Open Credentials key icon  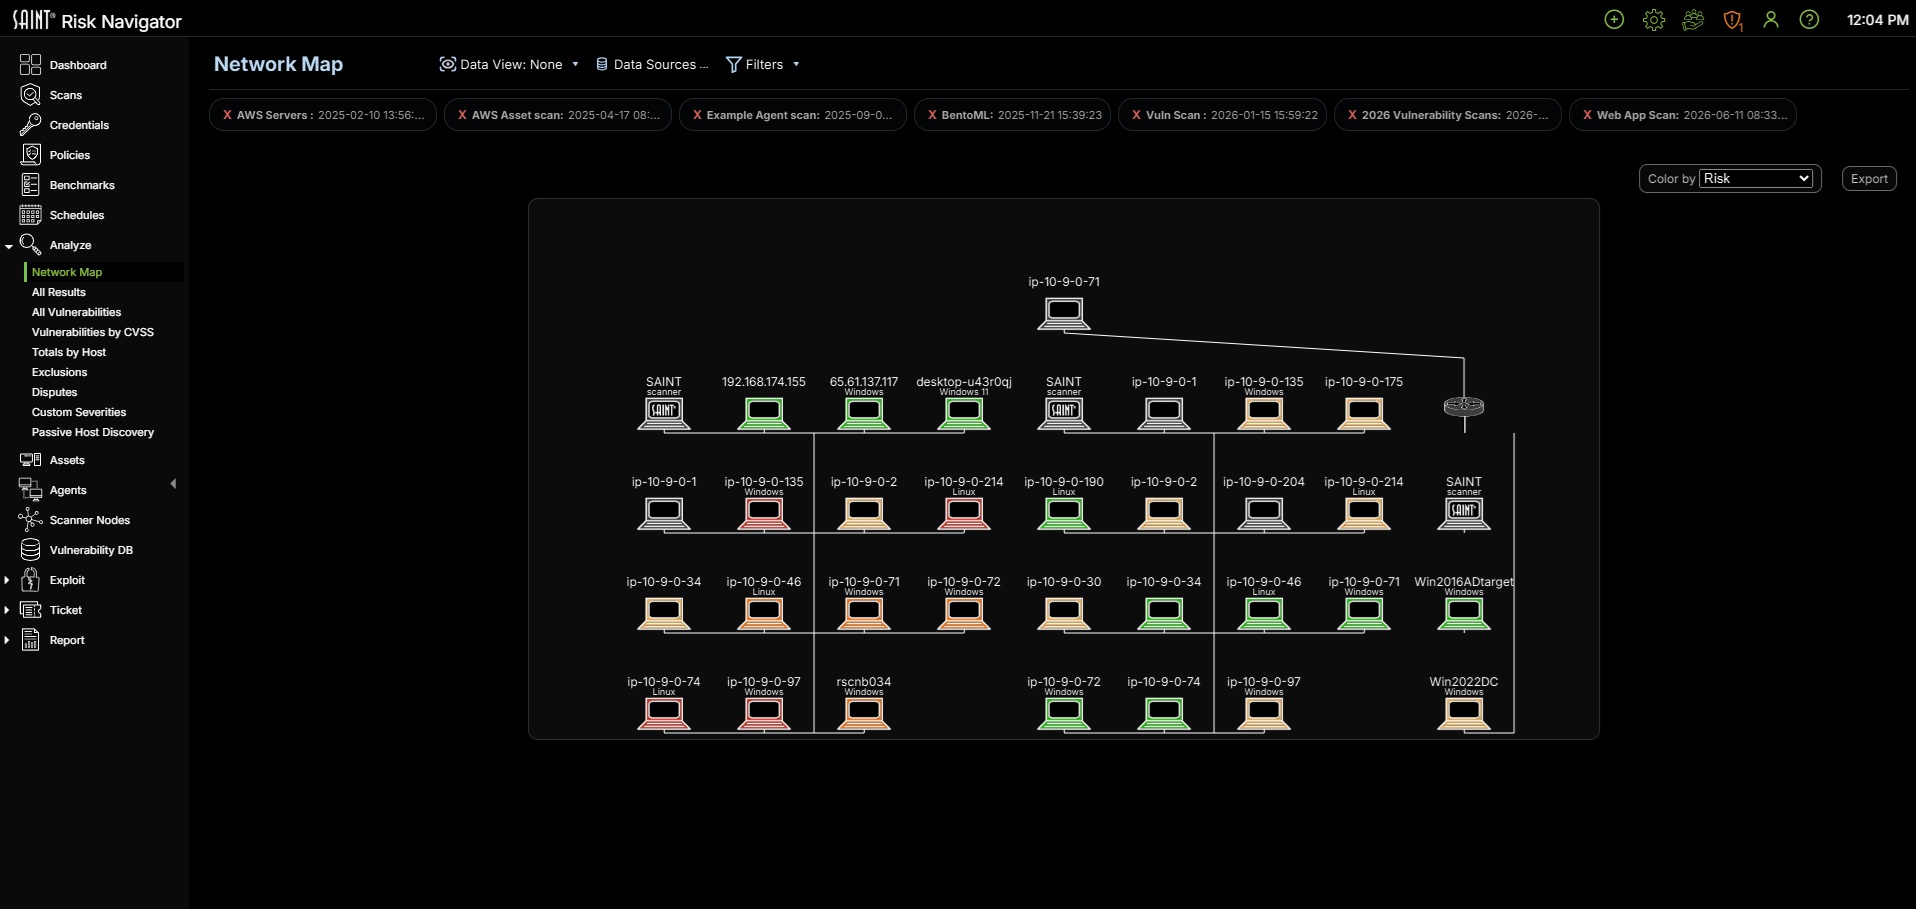31,125
